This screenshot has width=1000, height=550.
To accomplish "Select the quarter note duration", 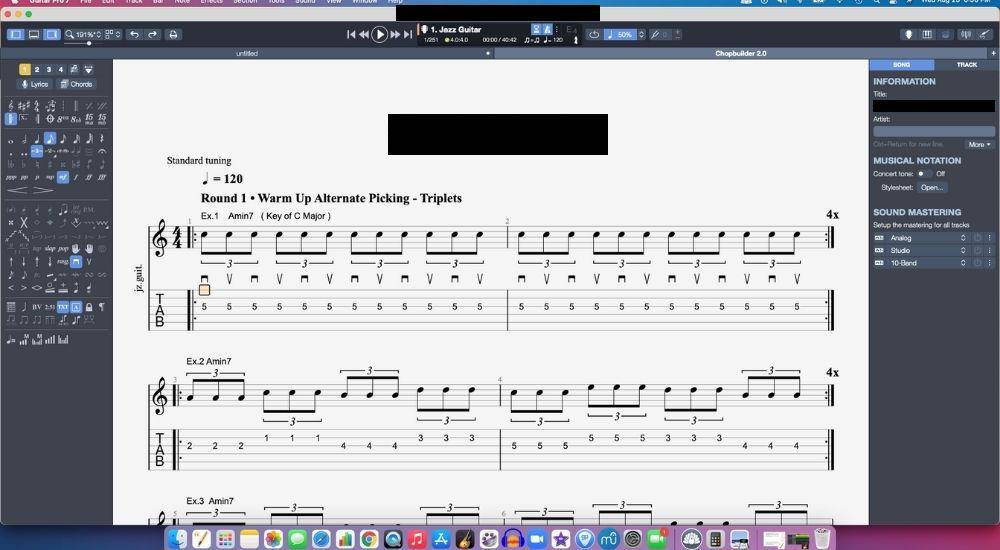I will 37,138.
